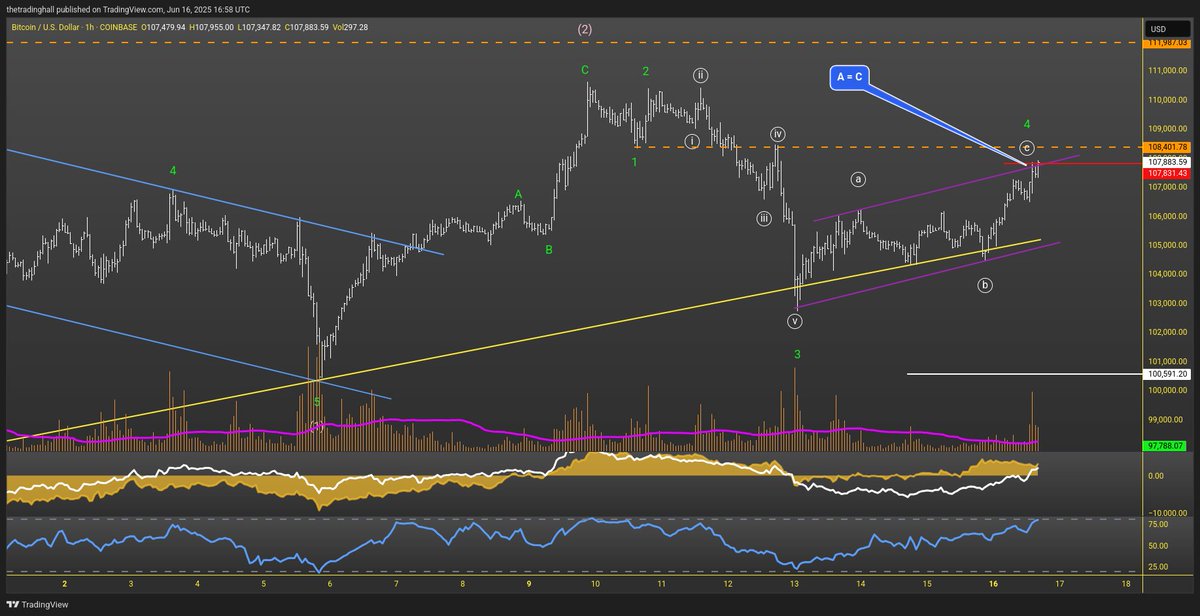This screenshot has height=616, width=1200.
Task: Click the 7 on the date axis
Action: pos(396,583)
